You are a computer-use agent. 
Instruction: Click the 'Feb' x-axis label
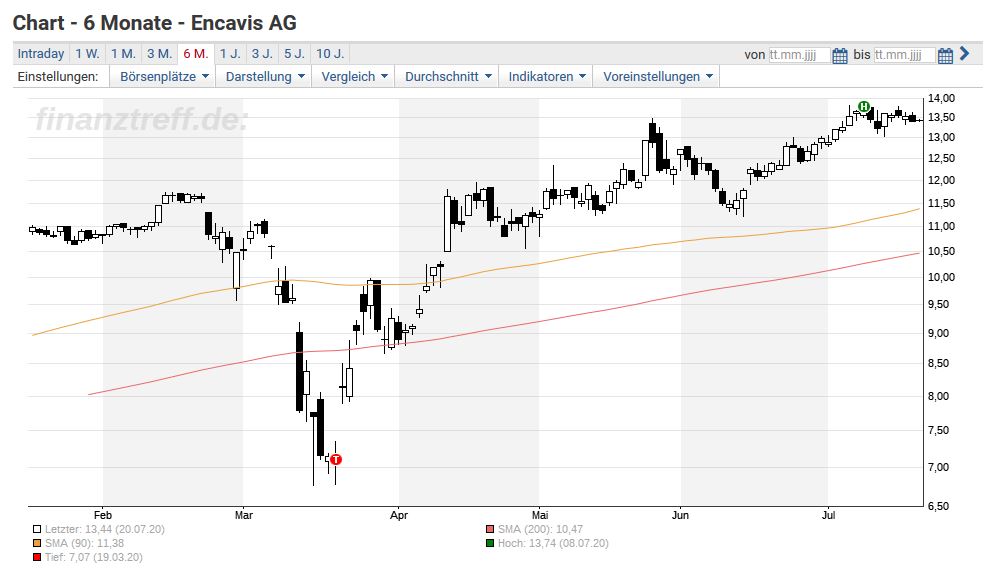(x=103, y=515)
